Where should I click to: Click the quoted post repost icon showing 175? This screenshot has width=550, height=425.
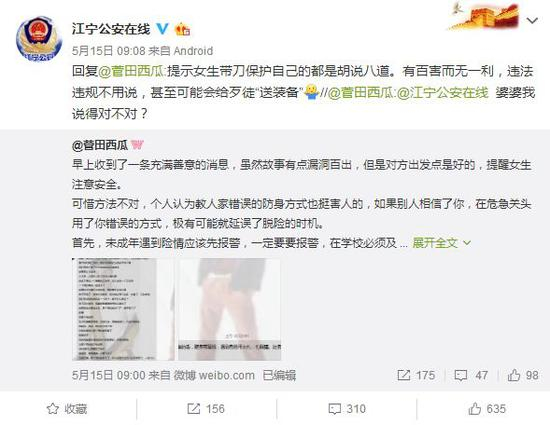pyautogui.click(x=416, y=376)
